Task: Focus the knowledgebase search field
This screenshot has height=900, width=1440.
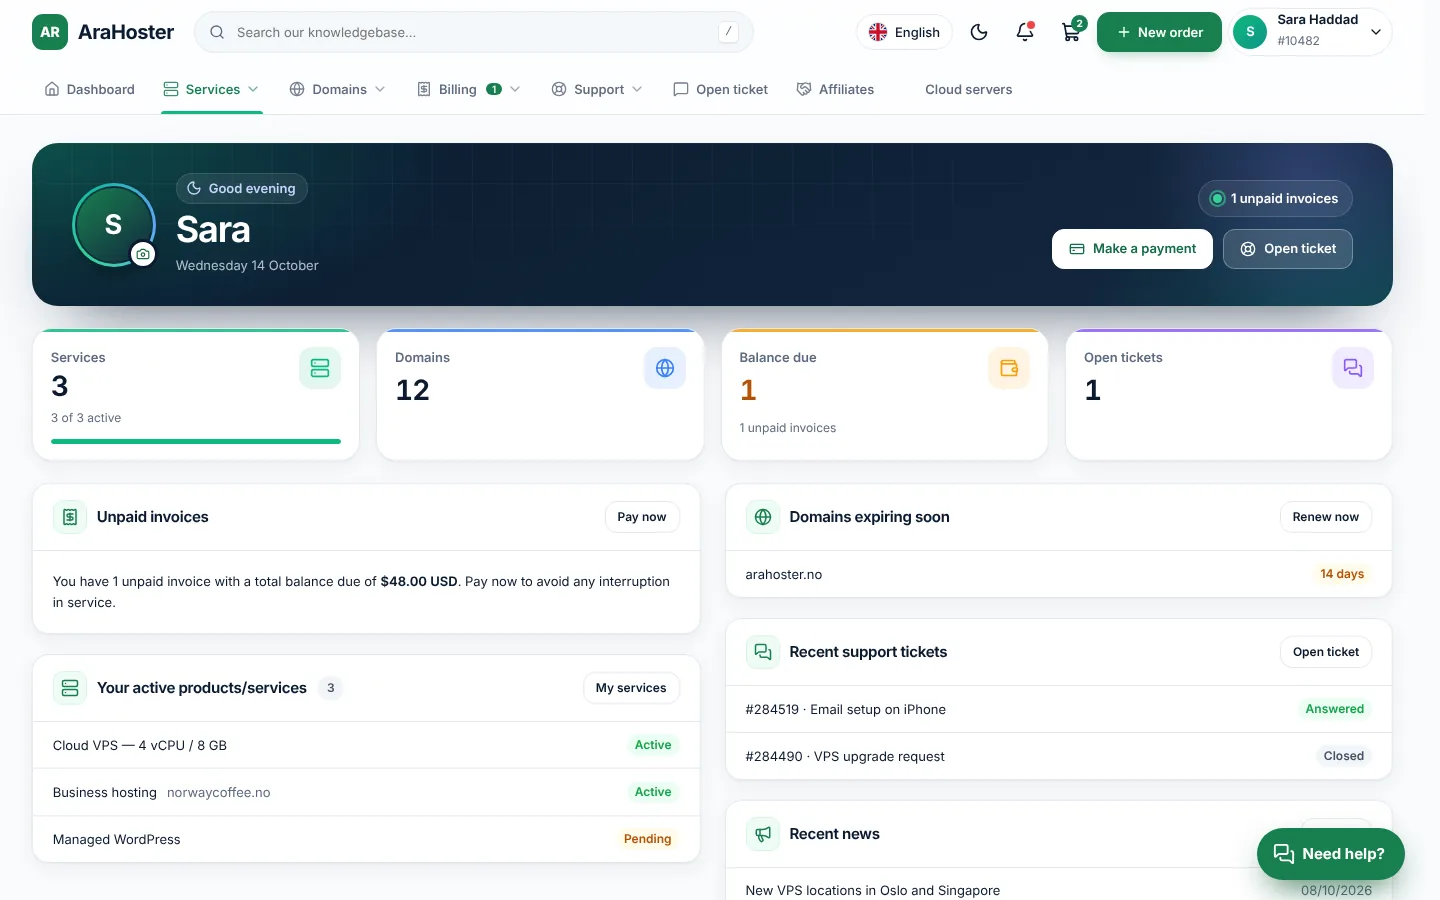Action: (x=474, y=32)
